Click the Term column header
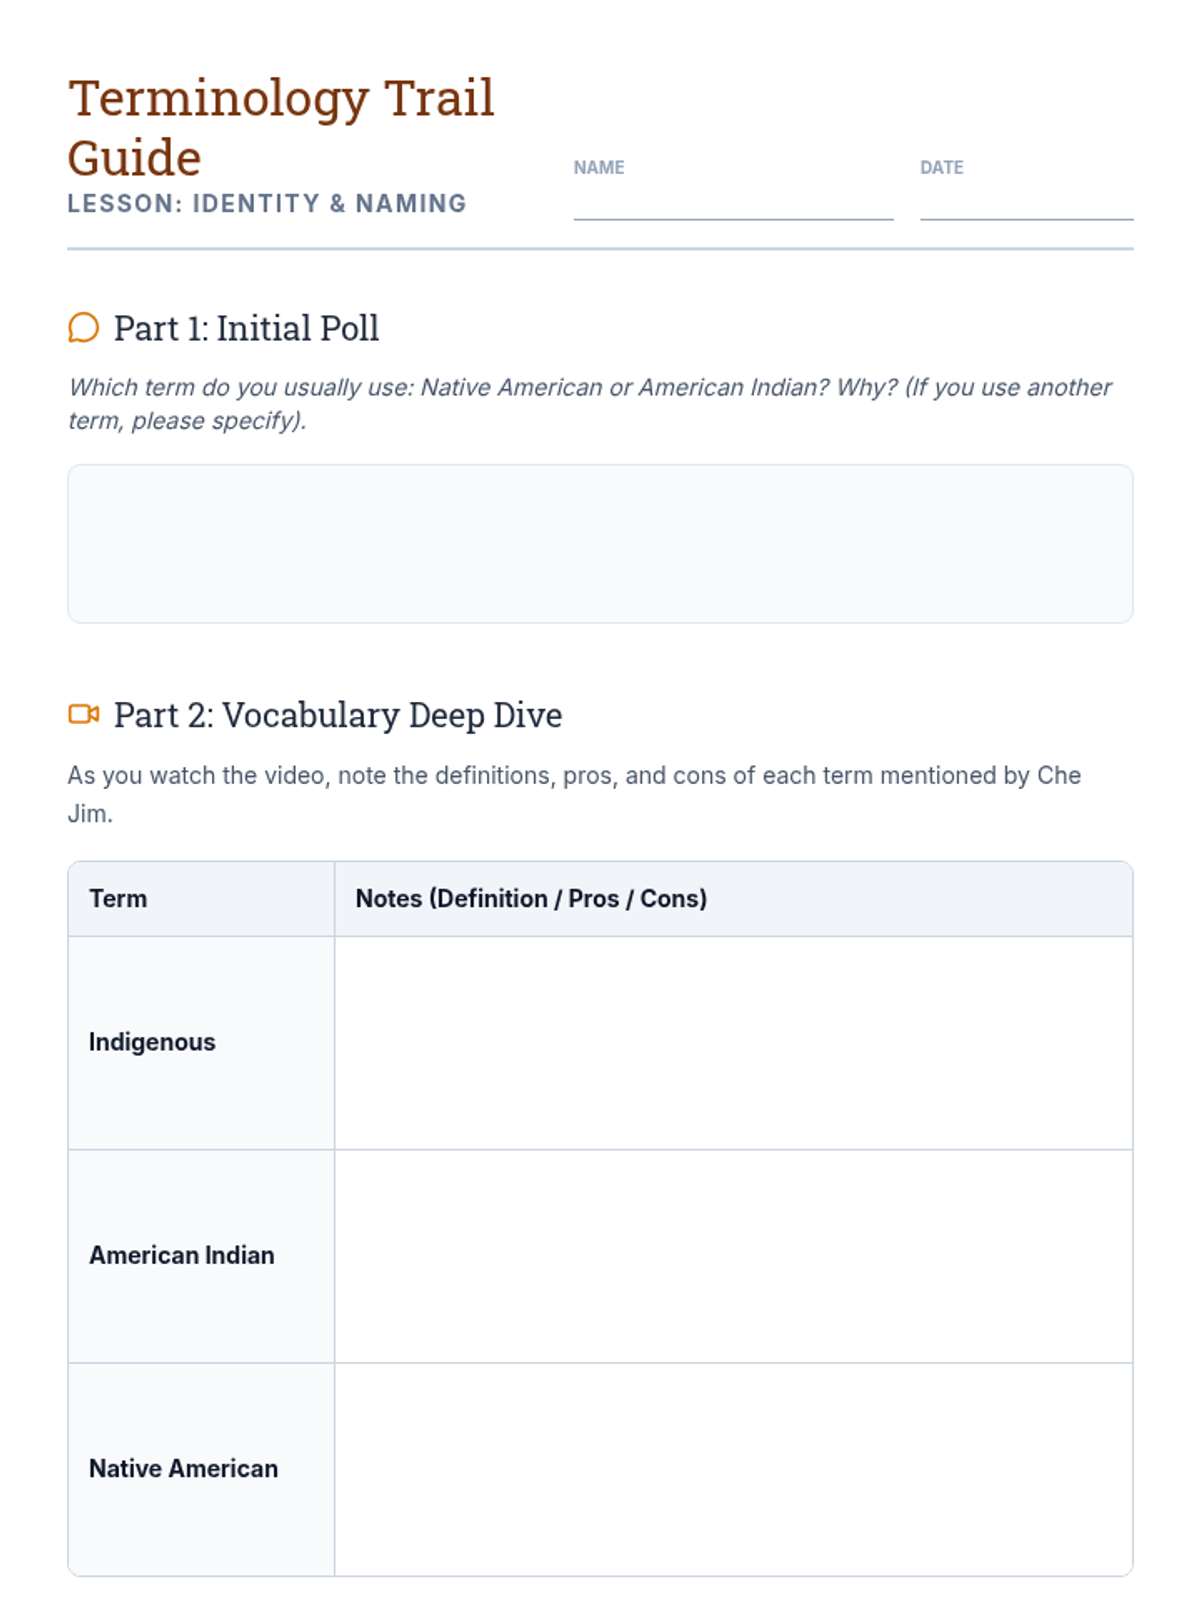Image resolution: width=1200 pixels, height=1600 pixels. point(118,898)
